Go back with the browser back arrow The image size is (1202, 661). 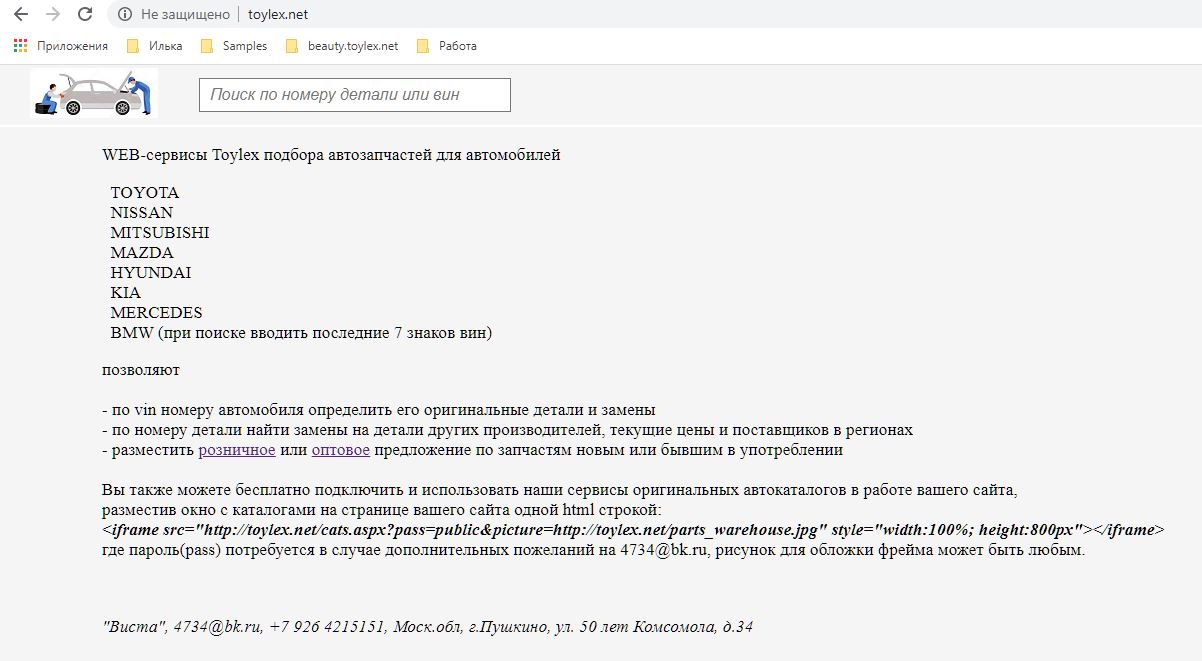tap(21, 14)
